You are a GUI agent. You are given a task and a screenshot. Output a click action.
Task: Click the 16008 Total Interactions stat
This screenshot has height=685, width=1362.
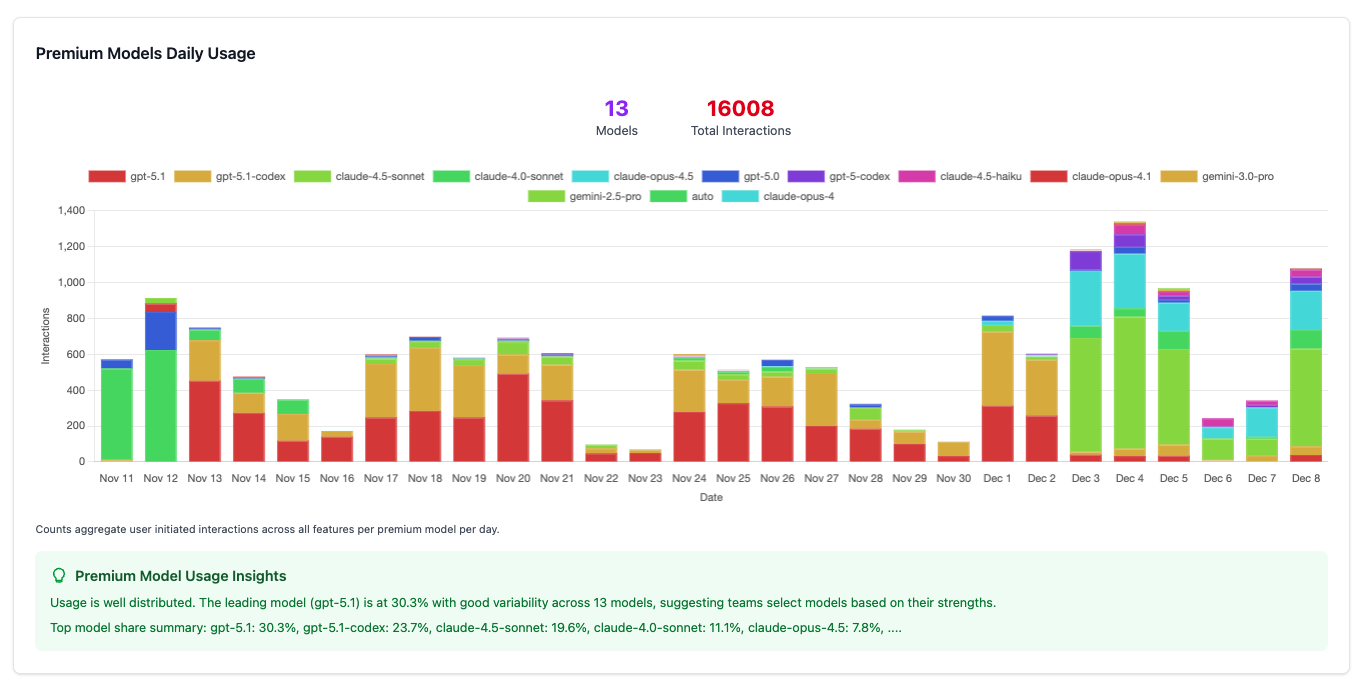tap(740, 108)
